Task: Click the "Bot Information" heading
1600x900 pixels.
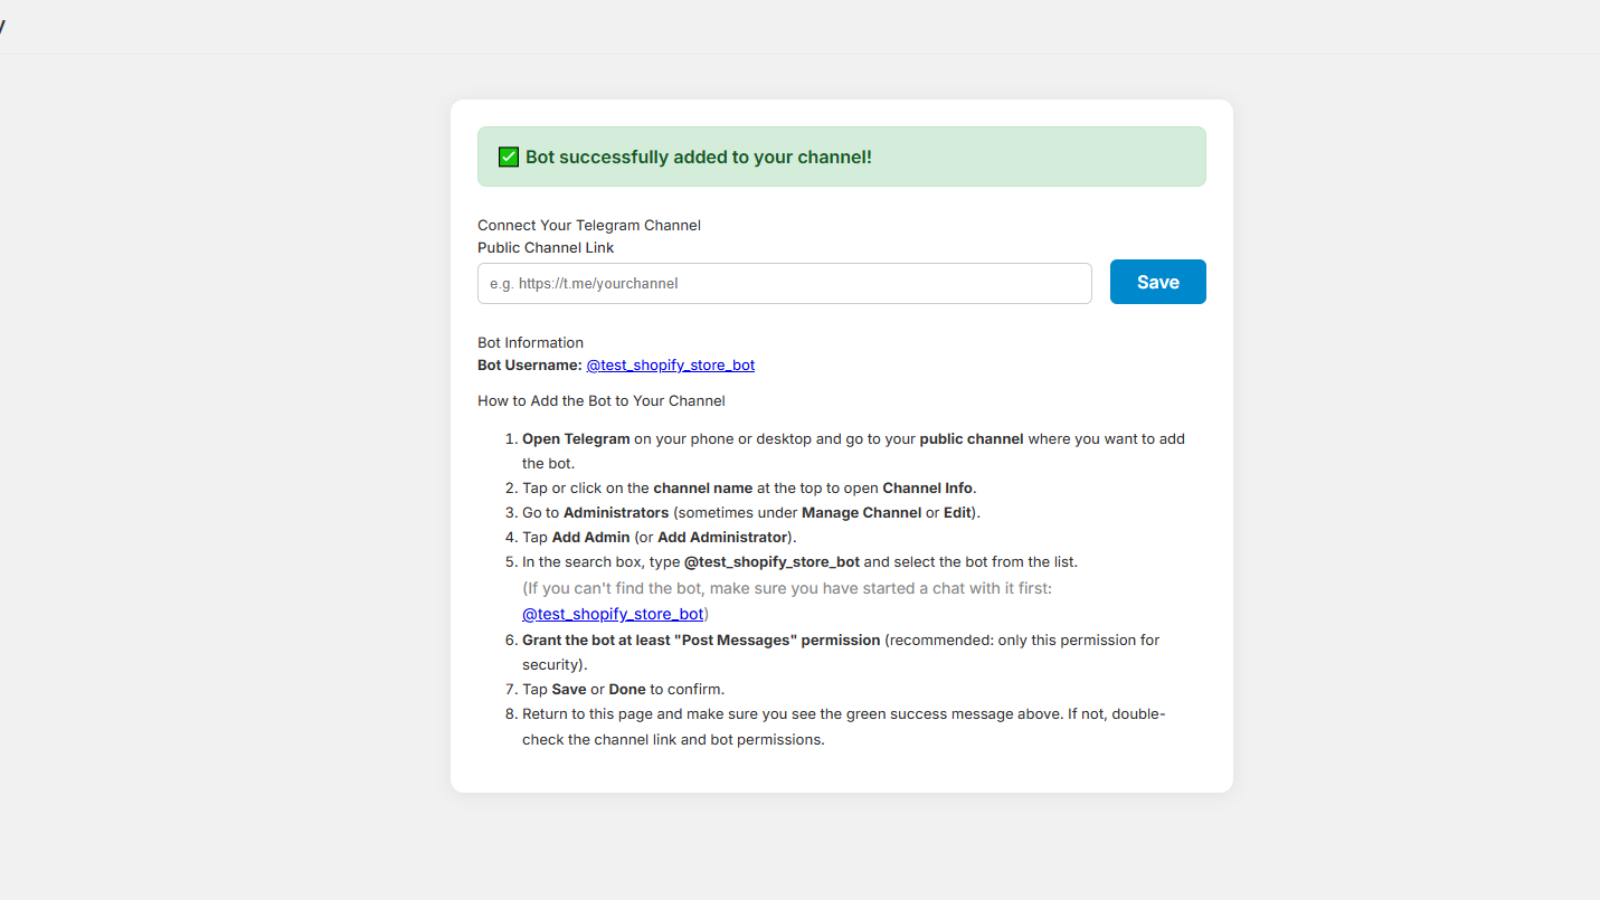Action: 530,343
